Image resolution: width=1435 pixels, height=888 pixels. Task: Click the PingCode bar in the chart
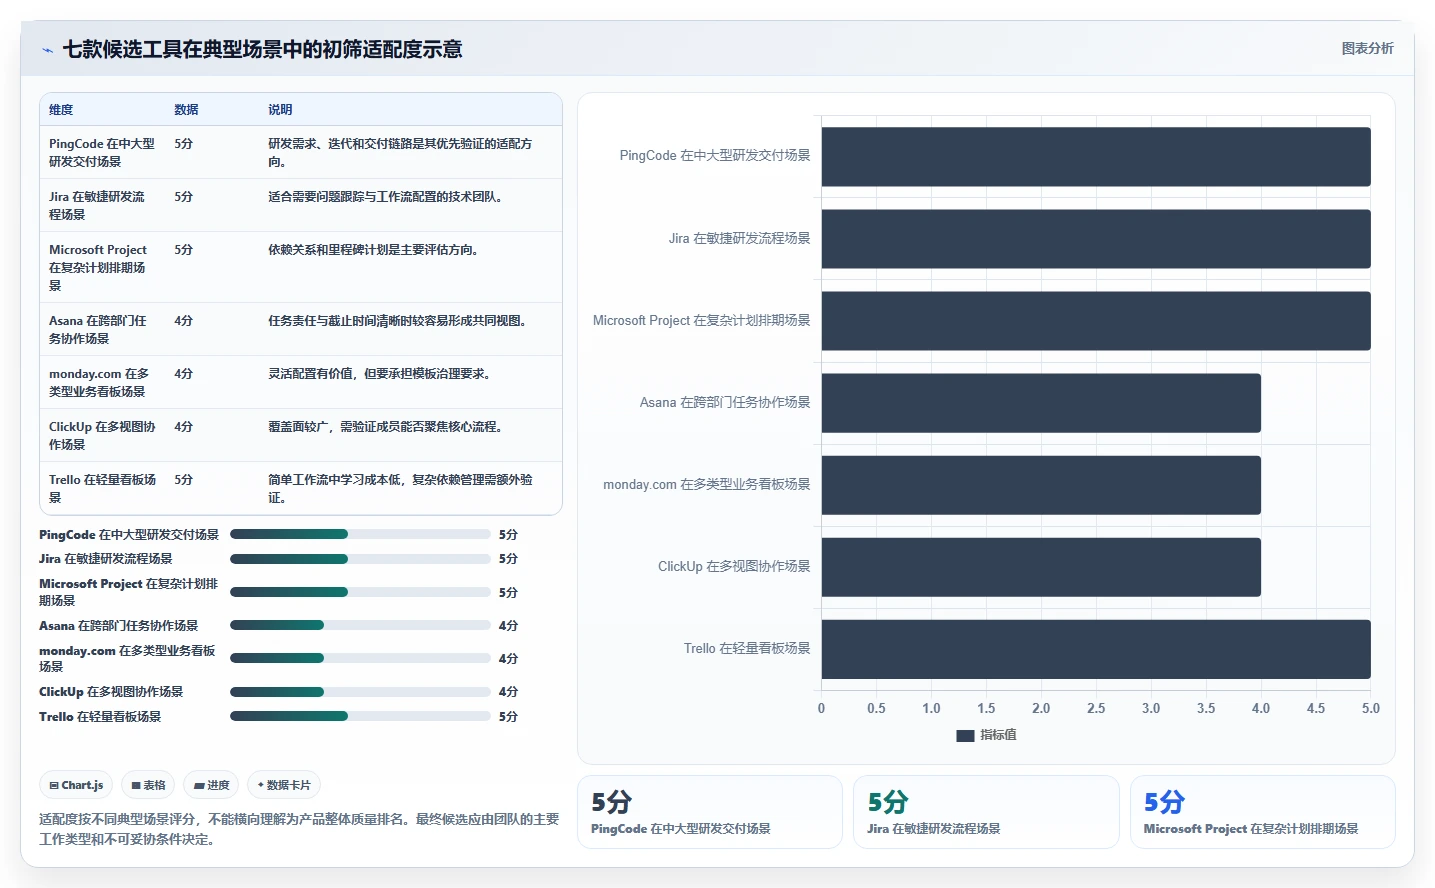tap(1096, 156)
